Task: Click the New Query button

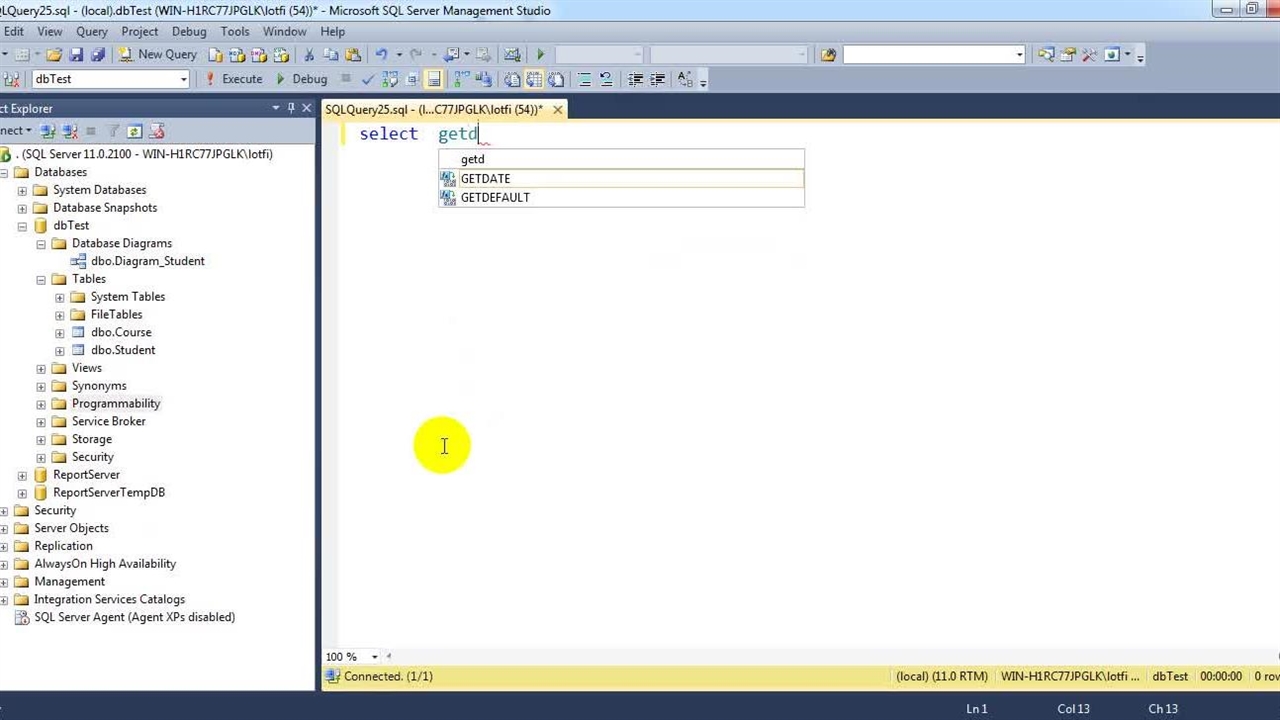Action: tap(157, 55)
